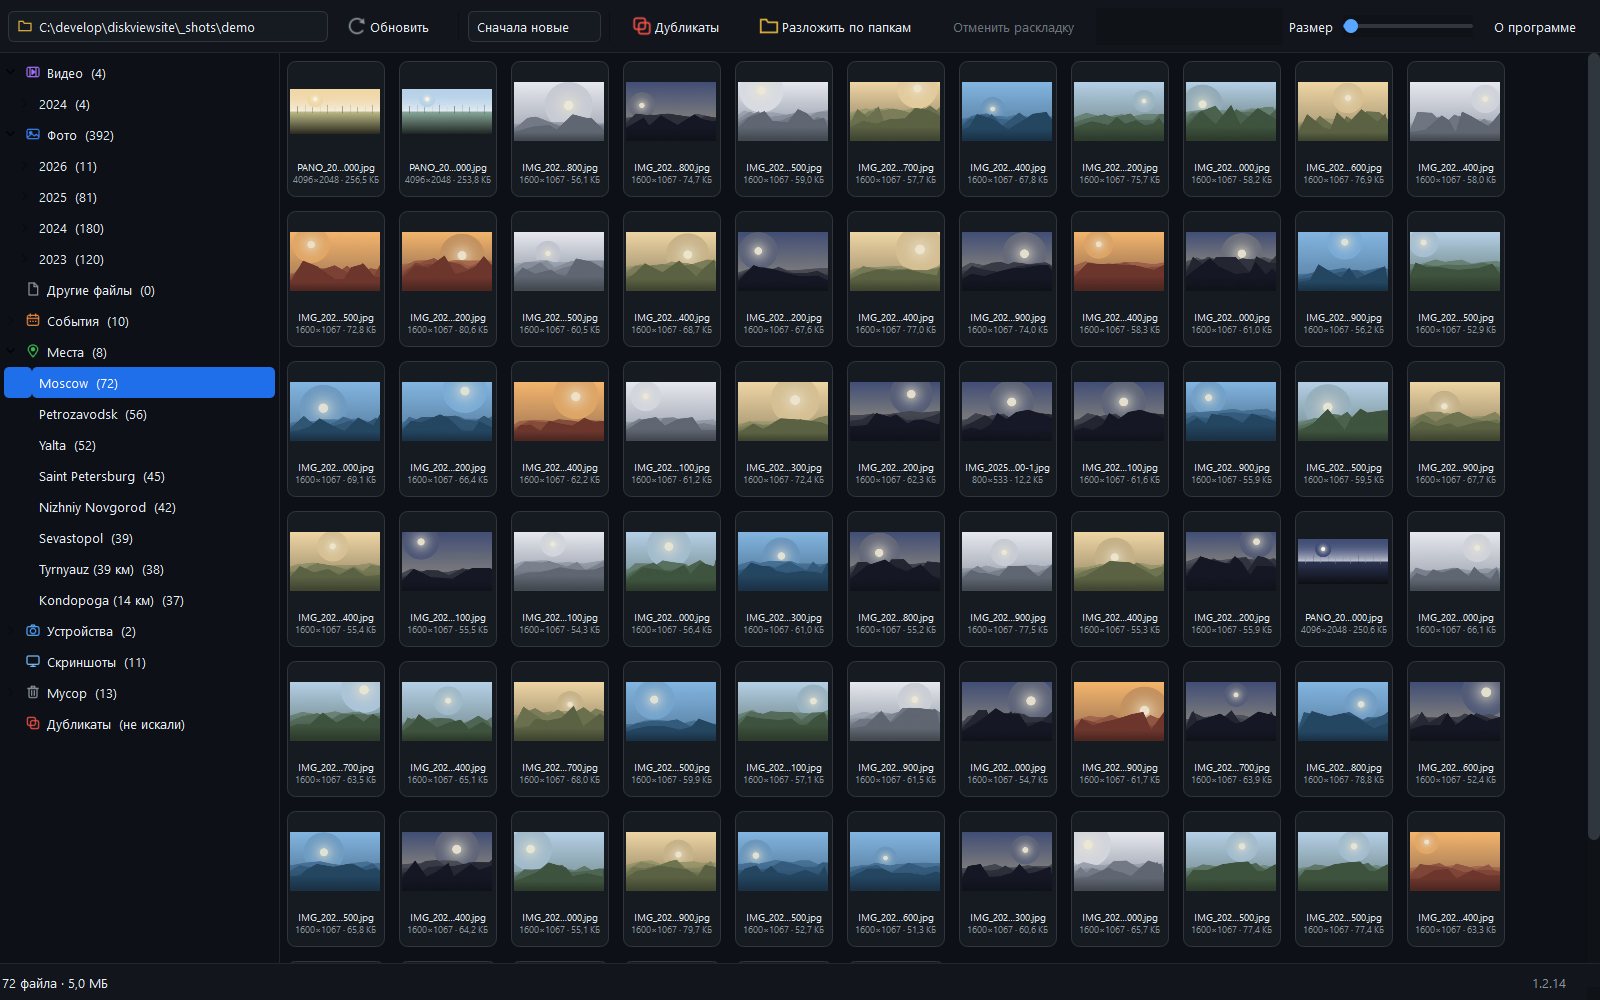Select the Фото 2023 (120) row

140,260
